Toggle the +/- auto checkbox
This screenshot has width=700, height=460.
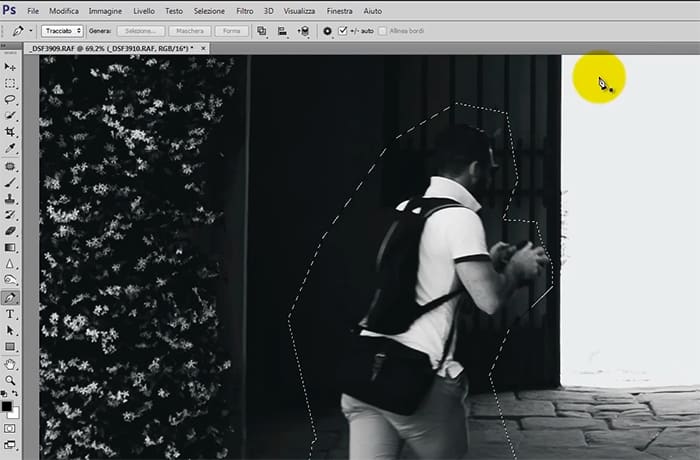343,31
